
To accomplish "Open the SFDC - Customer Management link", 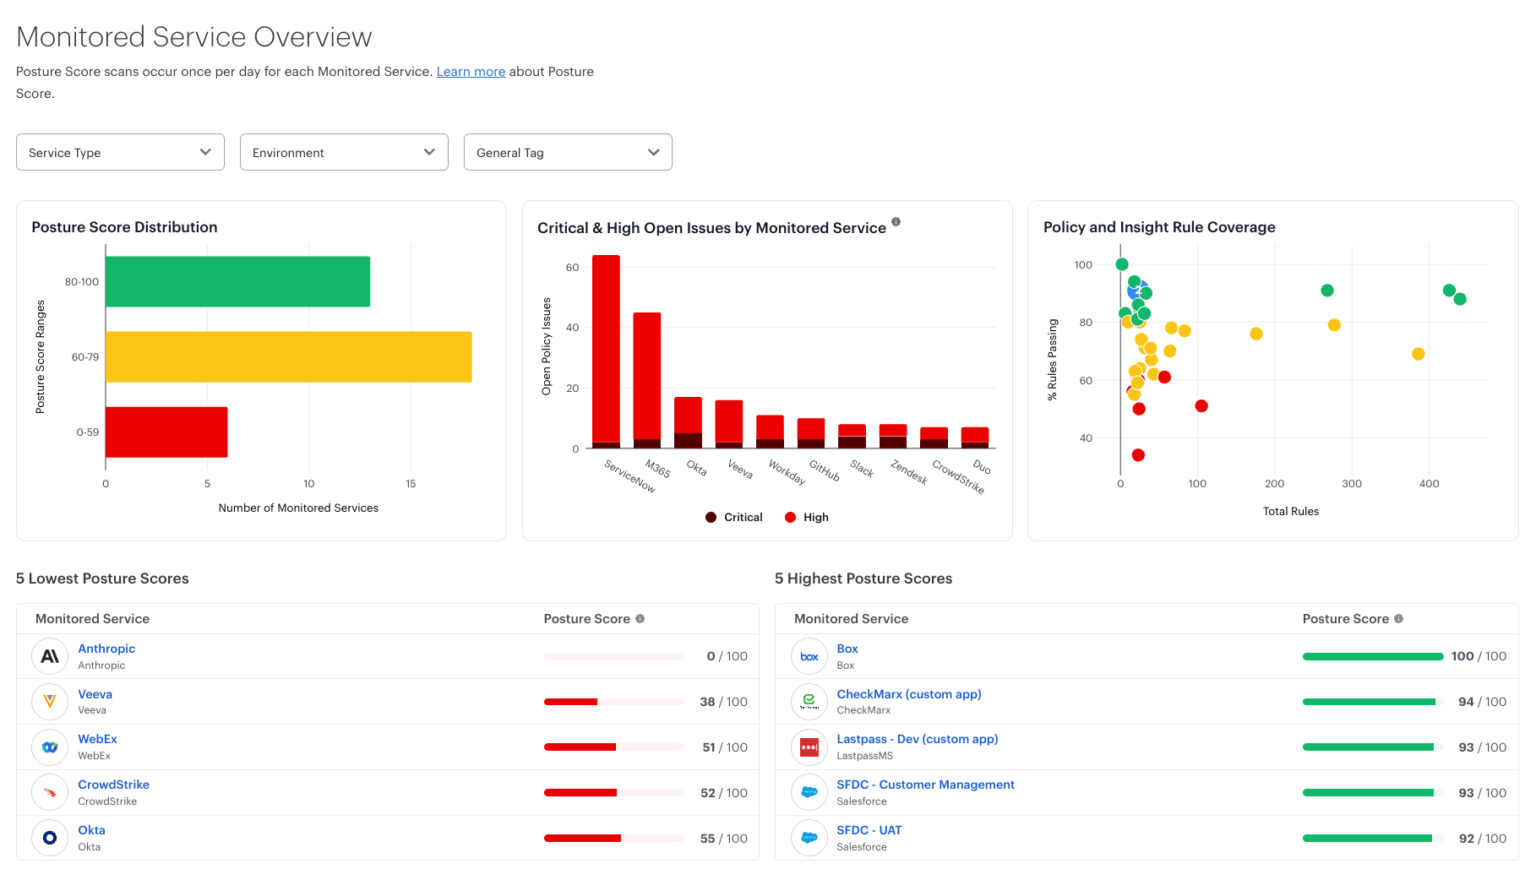I will pyautogui.click(x=925, y=784).
